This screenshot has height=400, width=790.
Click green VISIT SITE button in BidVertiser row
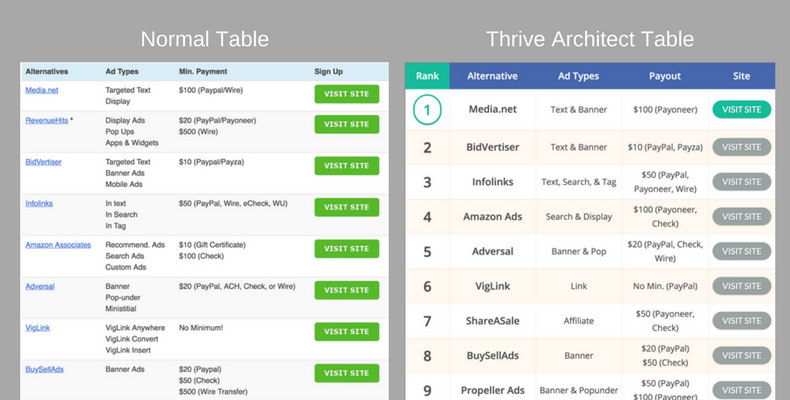347,166
